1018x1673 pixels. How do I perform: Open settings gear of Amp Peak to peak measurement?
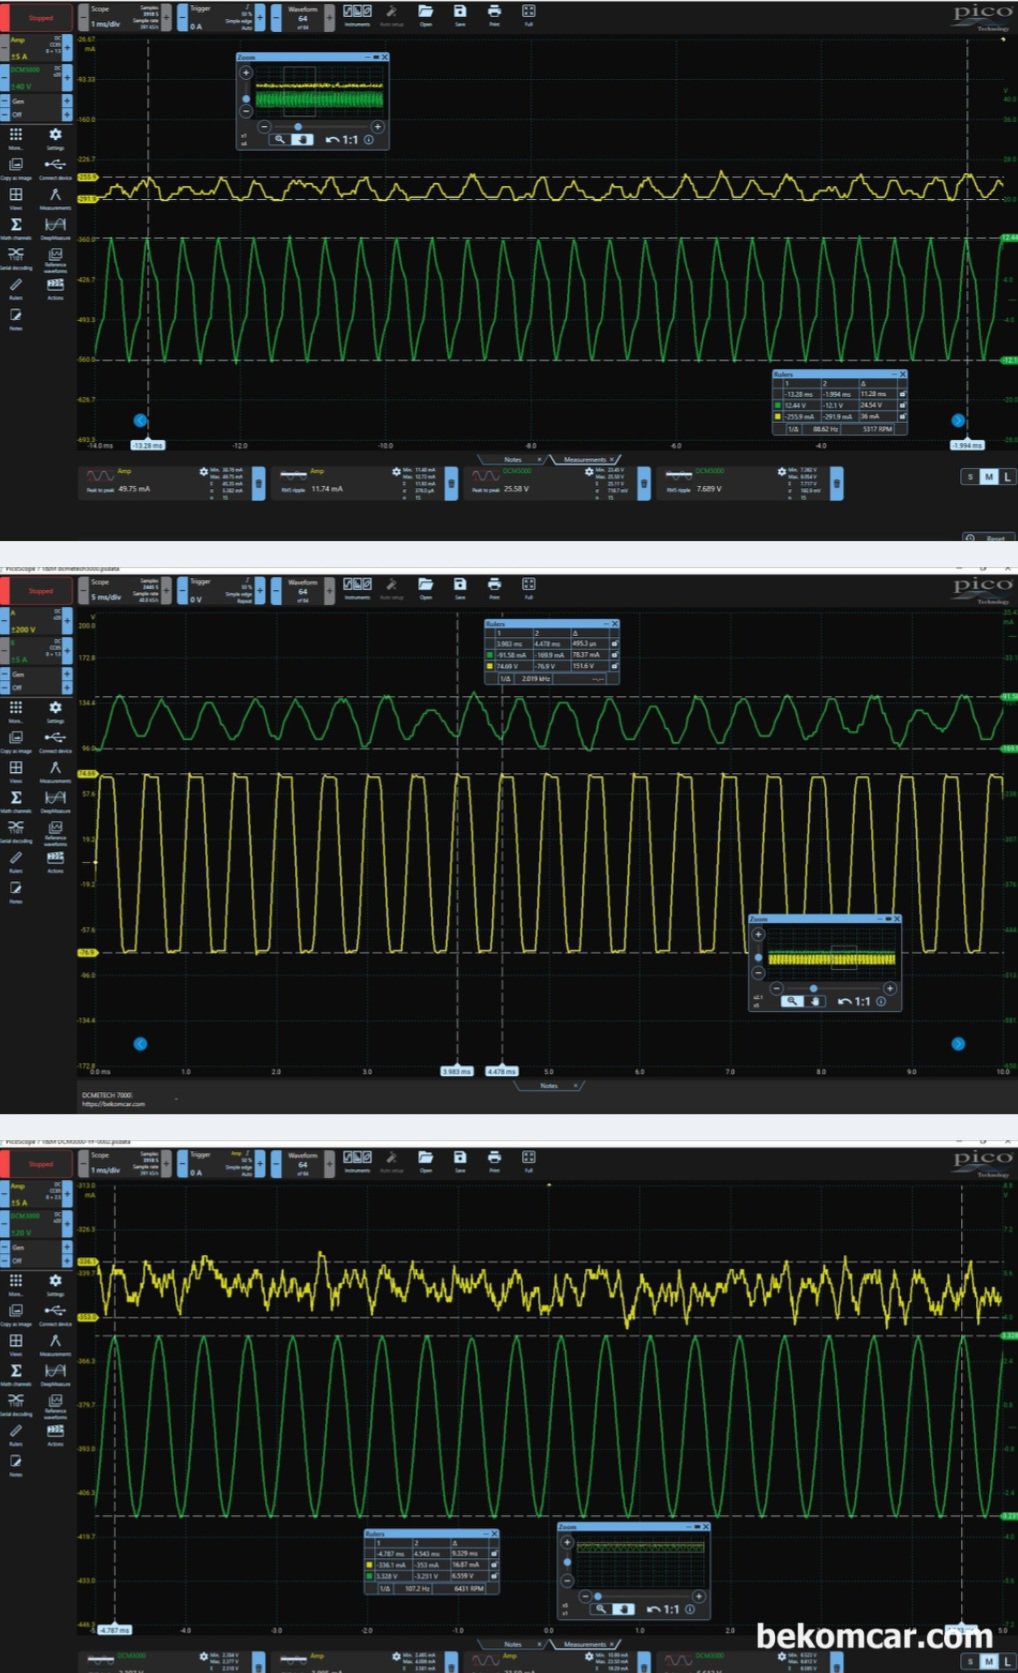(x=203, y=471)
